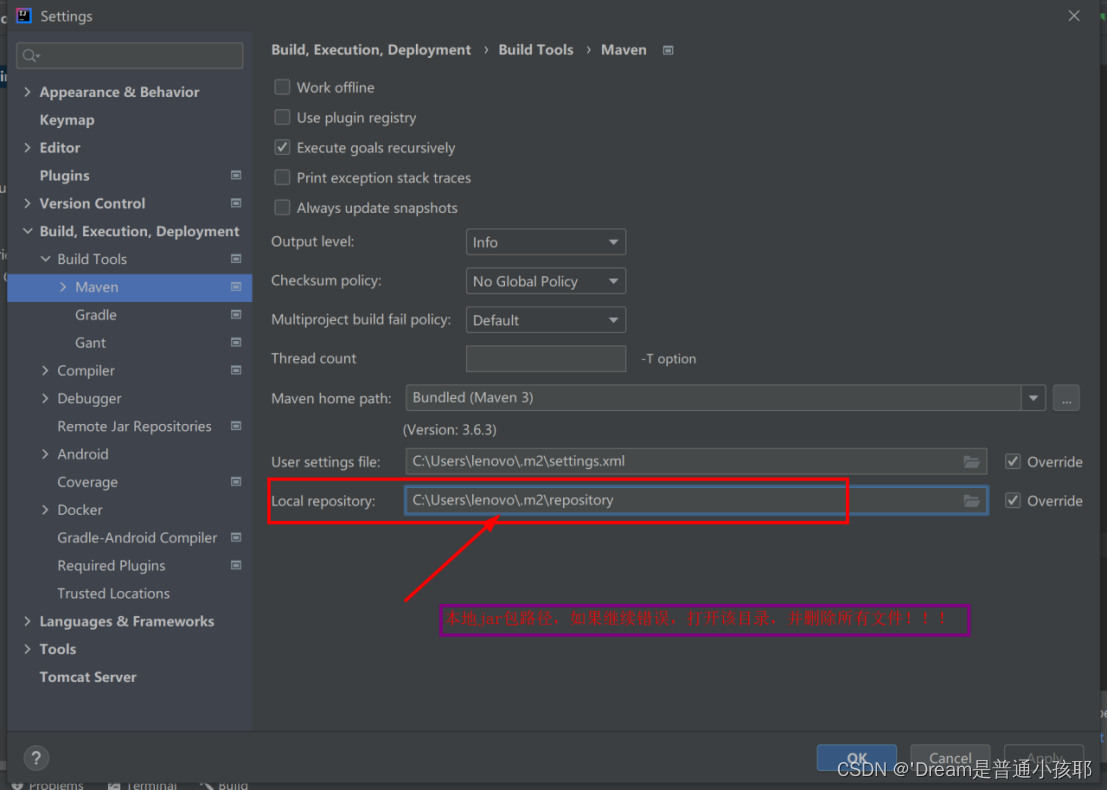Click the project-level icon beside Plugins

236,175
